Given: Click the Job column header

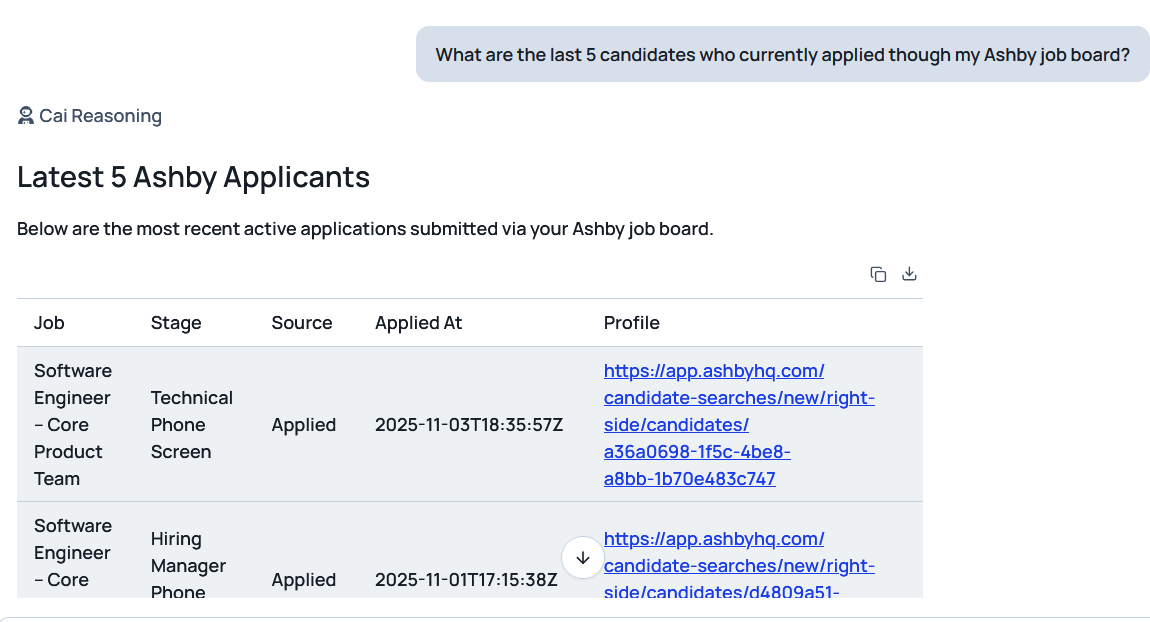Looking at the screenshot, I should point(49,323).
